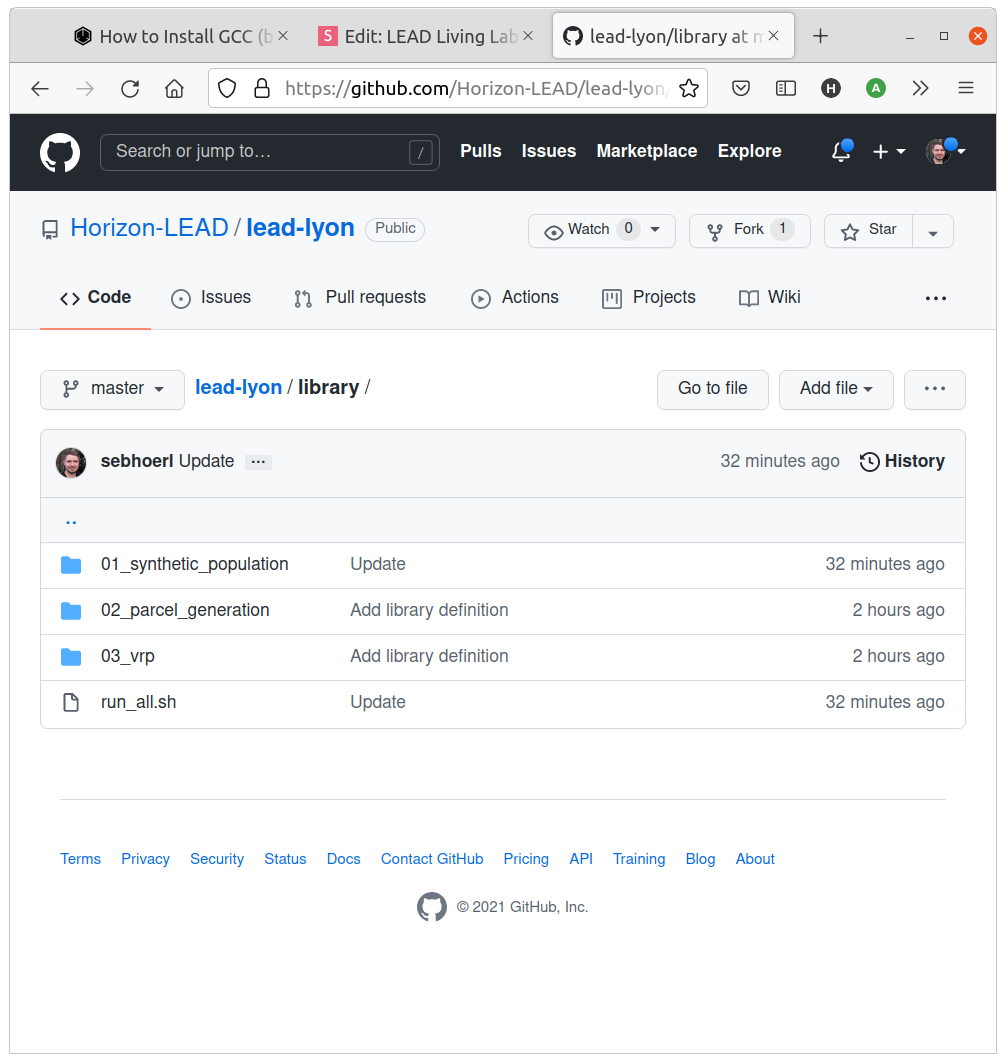The width and height of the screenshot is (1006, 1063).
Task: Reload the current page
Action: tap(129, 88)
